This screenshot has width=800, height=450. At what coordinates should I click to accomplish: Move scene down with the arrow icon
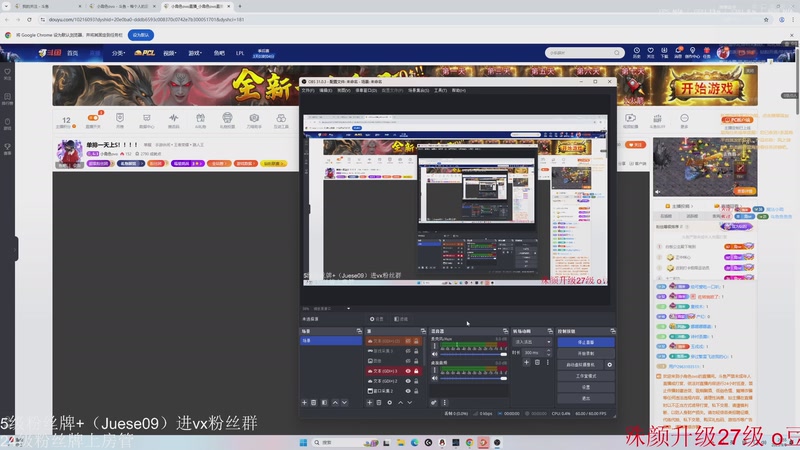pyautogui.click(x=345, y=403)
